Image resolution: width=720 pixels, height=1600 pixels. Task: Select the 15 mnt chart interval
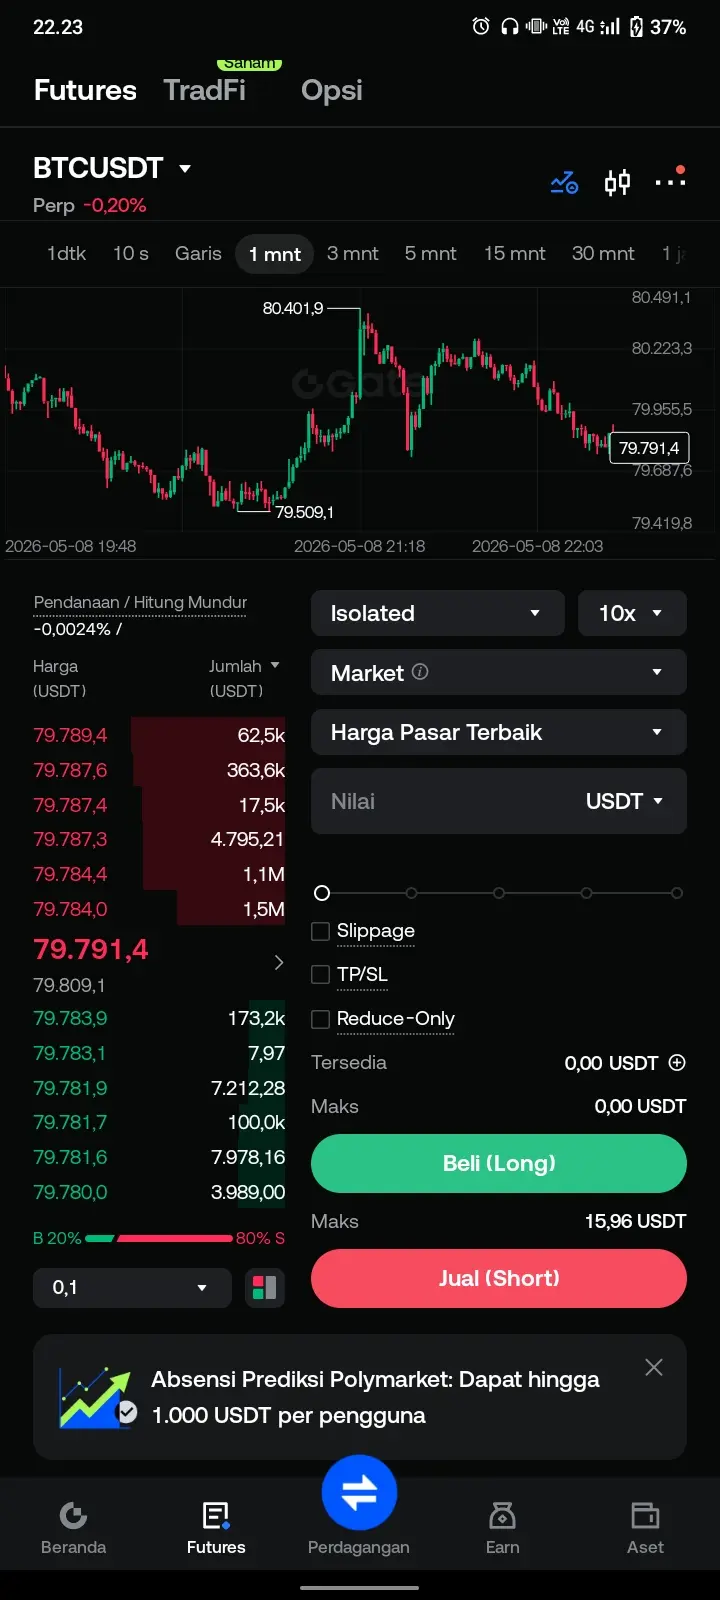point(515,254)
